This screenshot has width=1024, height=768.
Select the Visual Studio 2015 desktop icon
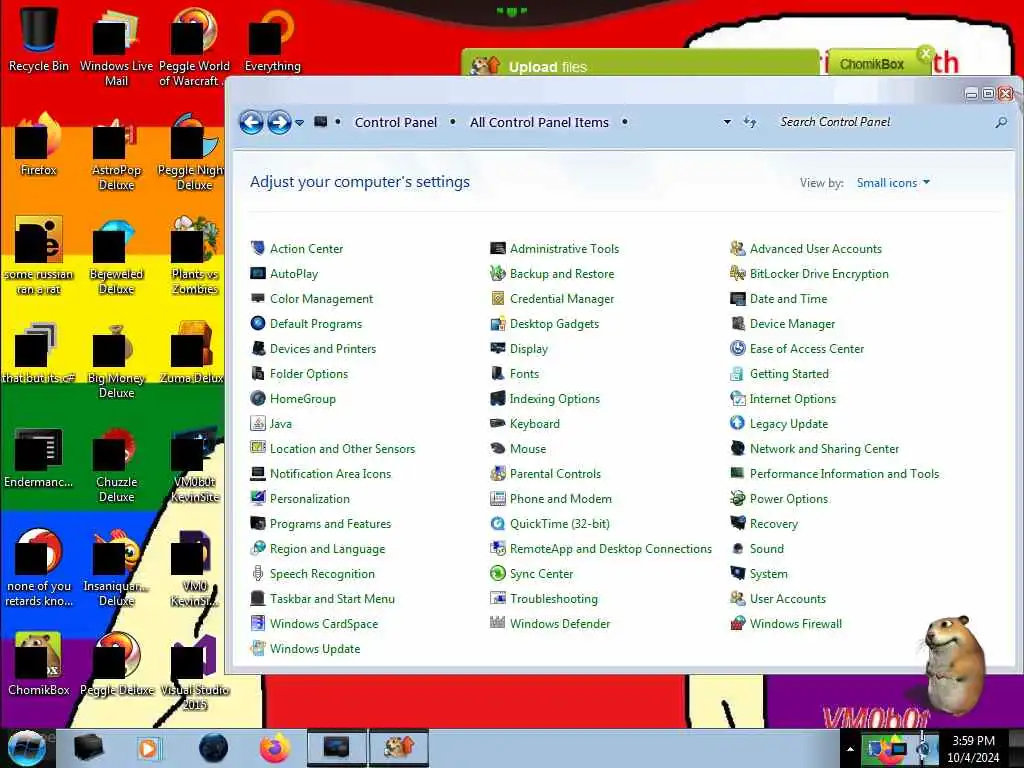coord(195,673)
